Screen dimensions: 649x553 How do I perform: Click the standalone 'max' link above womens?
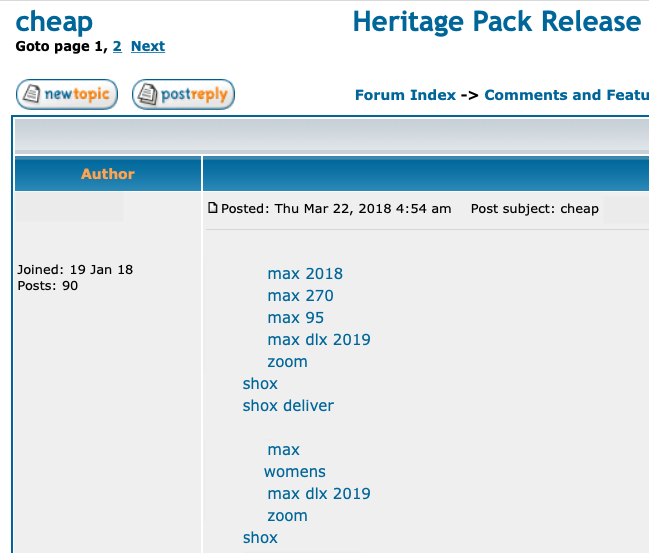click(283, 449)
